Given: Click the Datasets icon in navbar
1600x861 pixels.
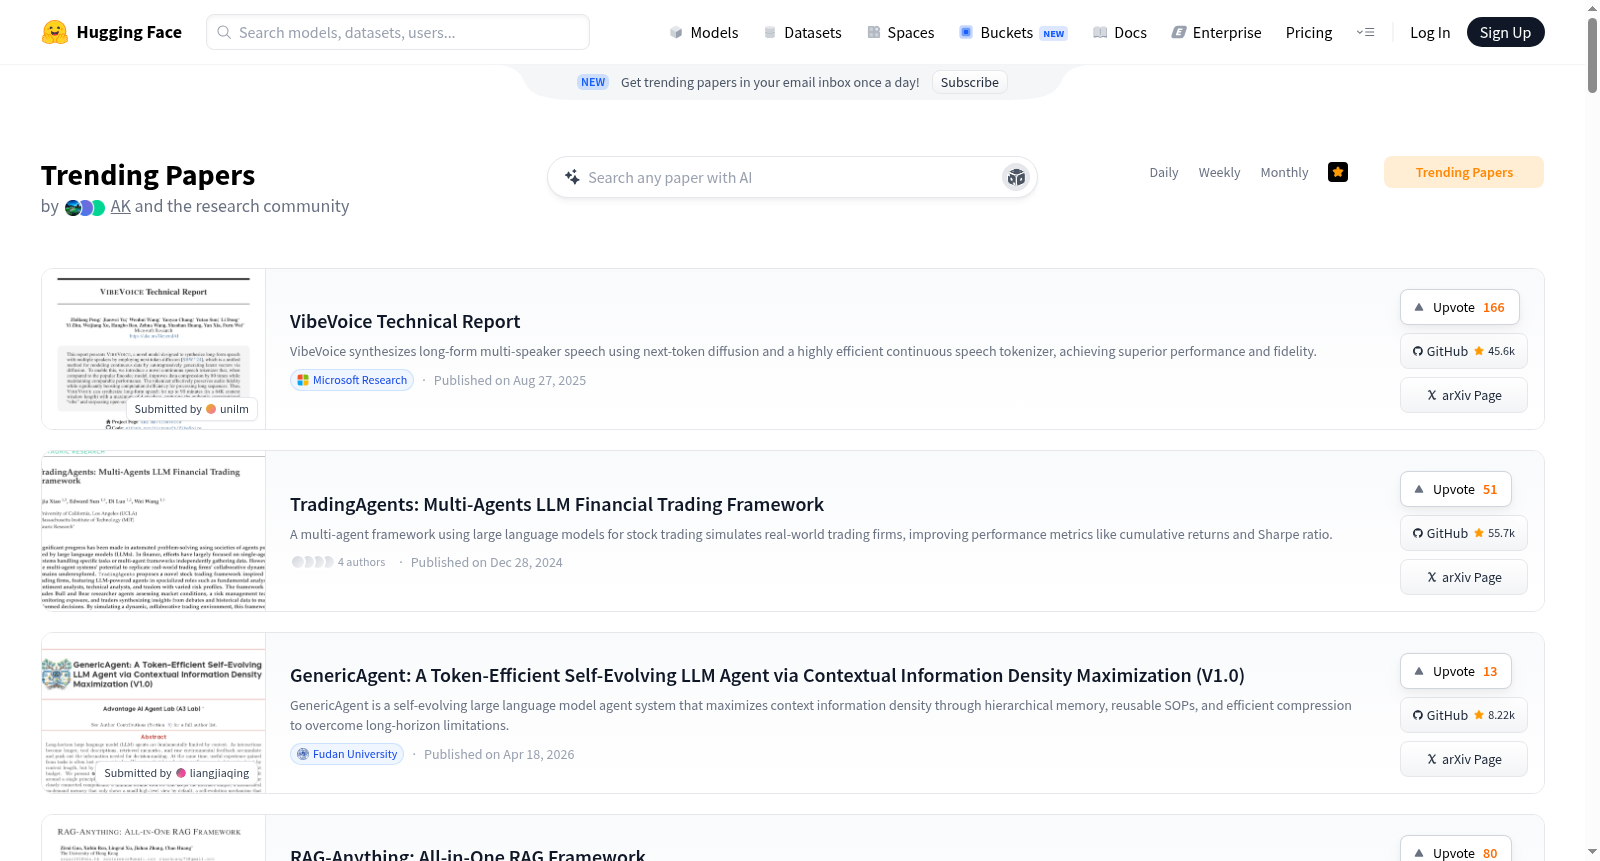Looking at the screenshot, I should (770, 32).
